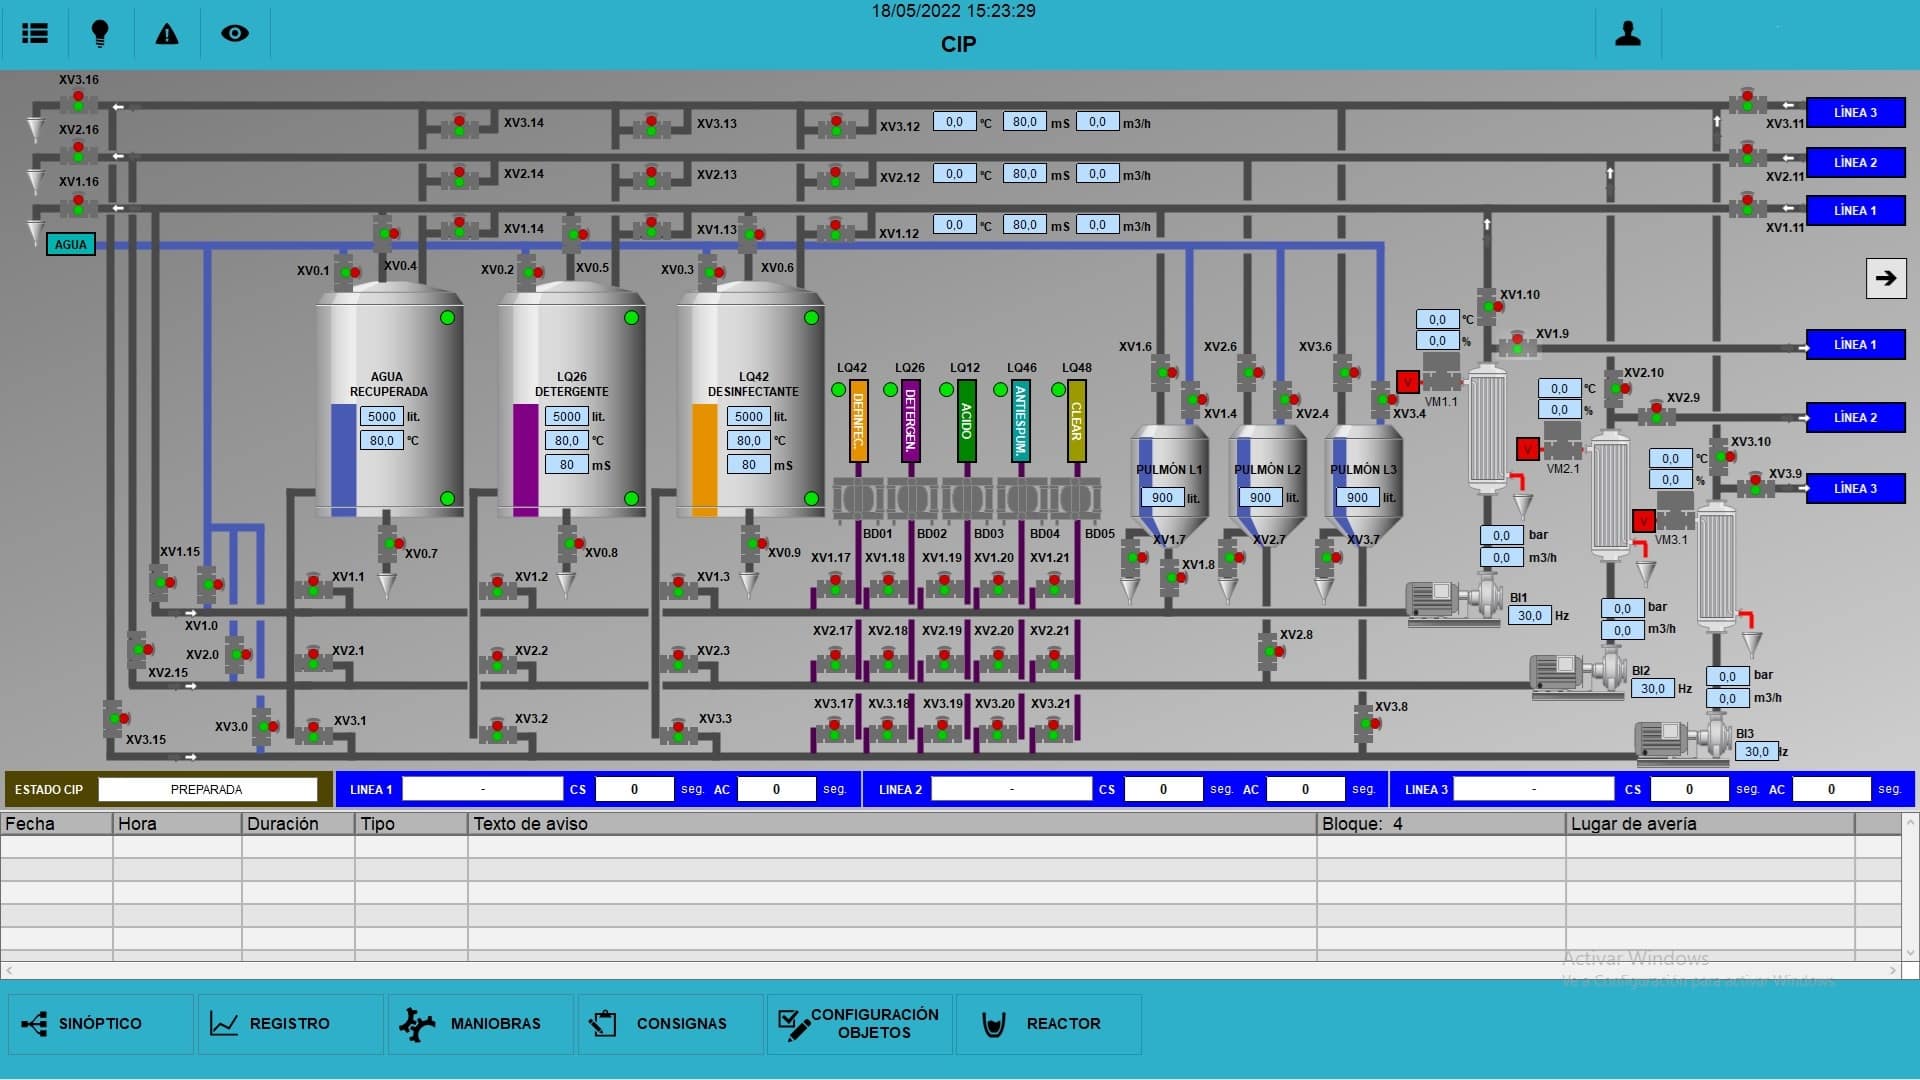Toggle red VM3.1 valve indicator
This screenshot has width=1920, height=1080.
click(1643, 521)
